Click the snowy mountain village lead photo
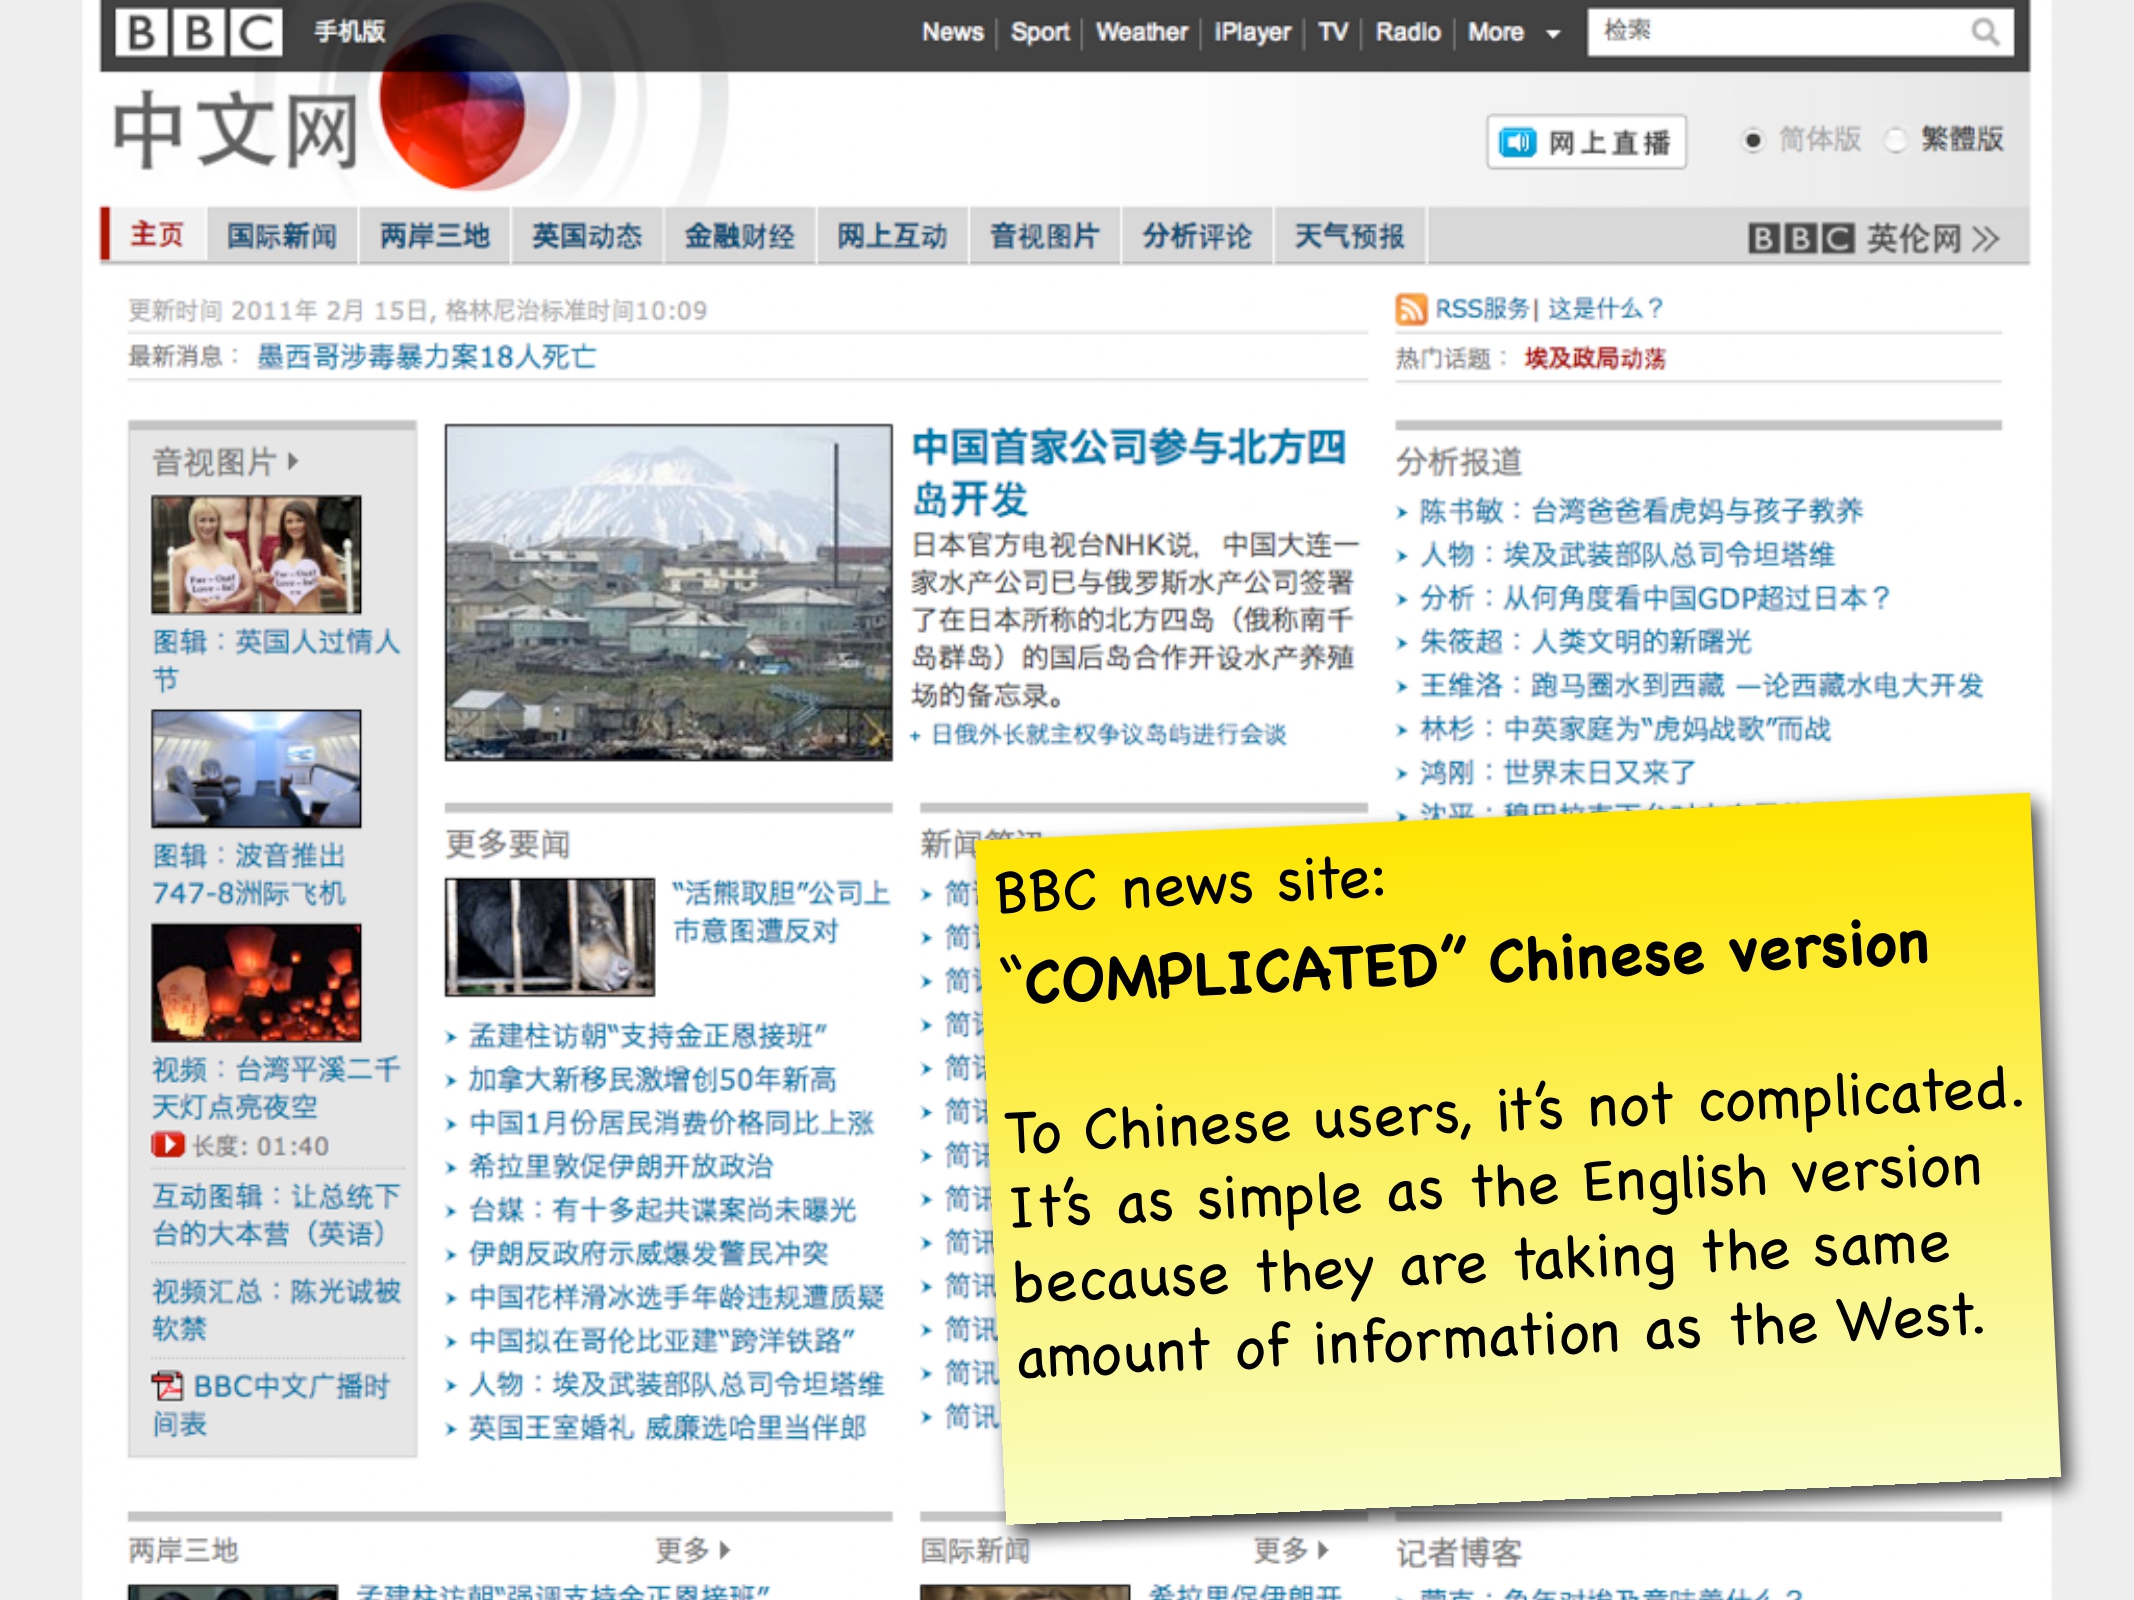This screenshot has width=2134, height=1600. [x=668, y=592]
